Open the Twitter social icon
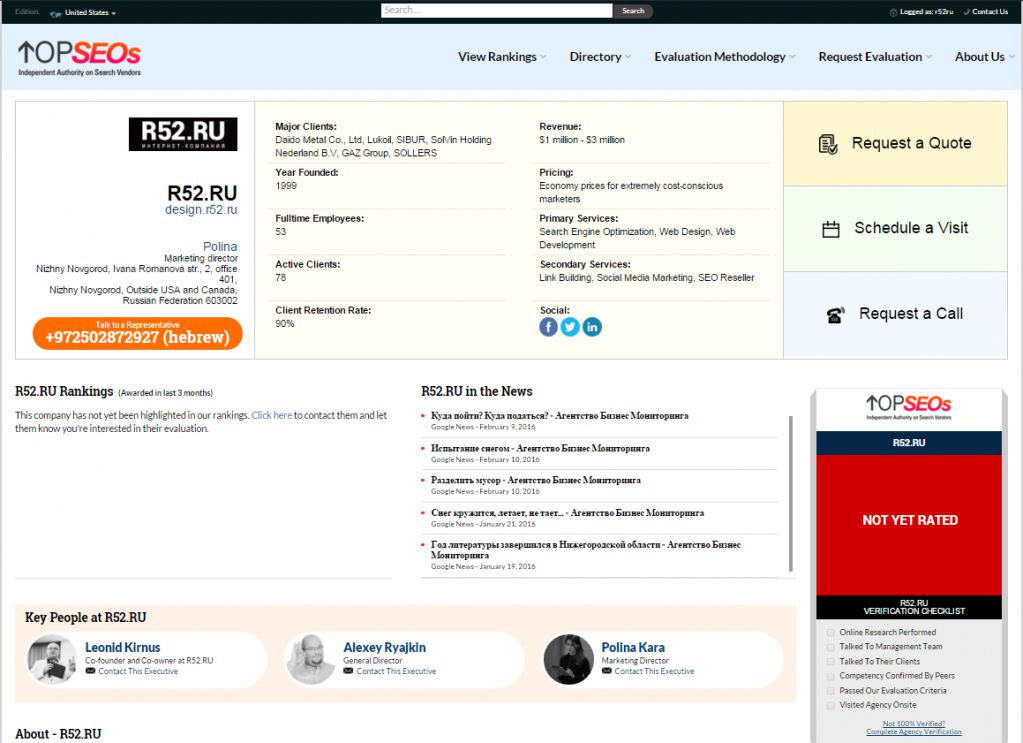Image resolution: width=1023 pixels, height=743 pixels. point(570,327)
